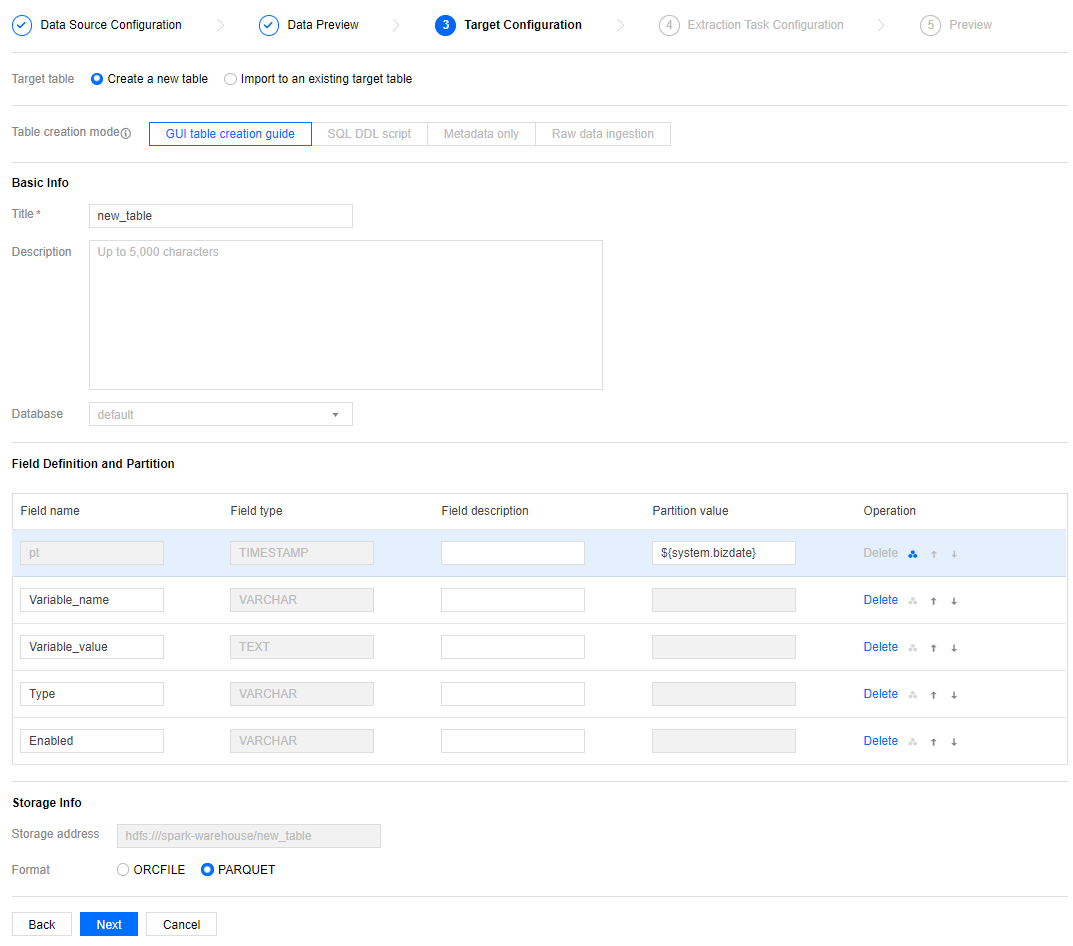1073x946 pixels.
Task: Move the Variable_value field down
Action: pyautogui.click(x=953, y=648)
